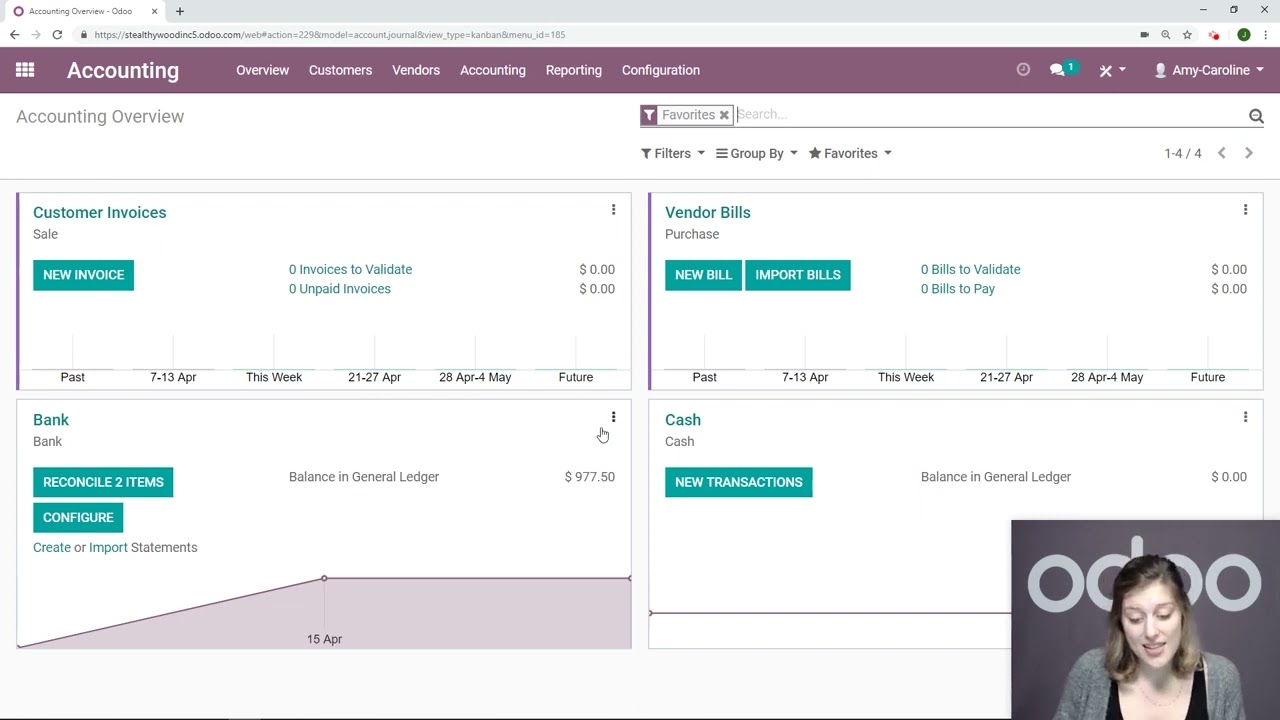Click the Accounting app title
Viewport: 1280px width, 720px height.
pyautogui.click(x=123, y=70)
